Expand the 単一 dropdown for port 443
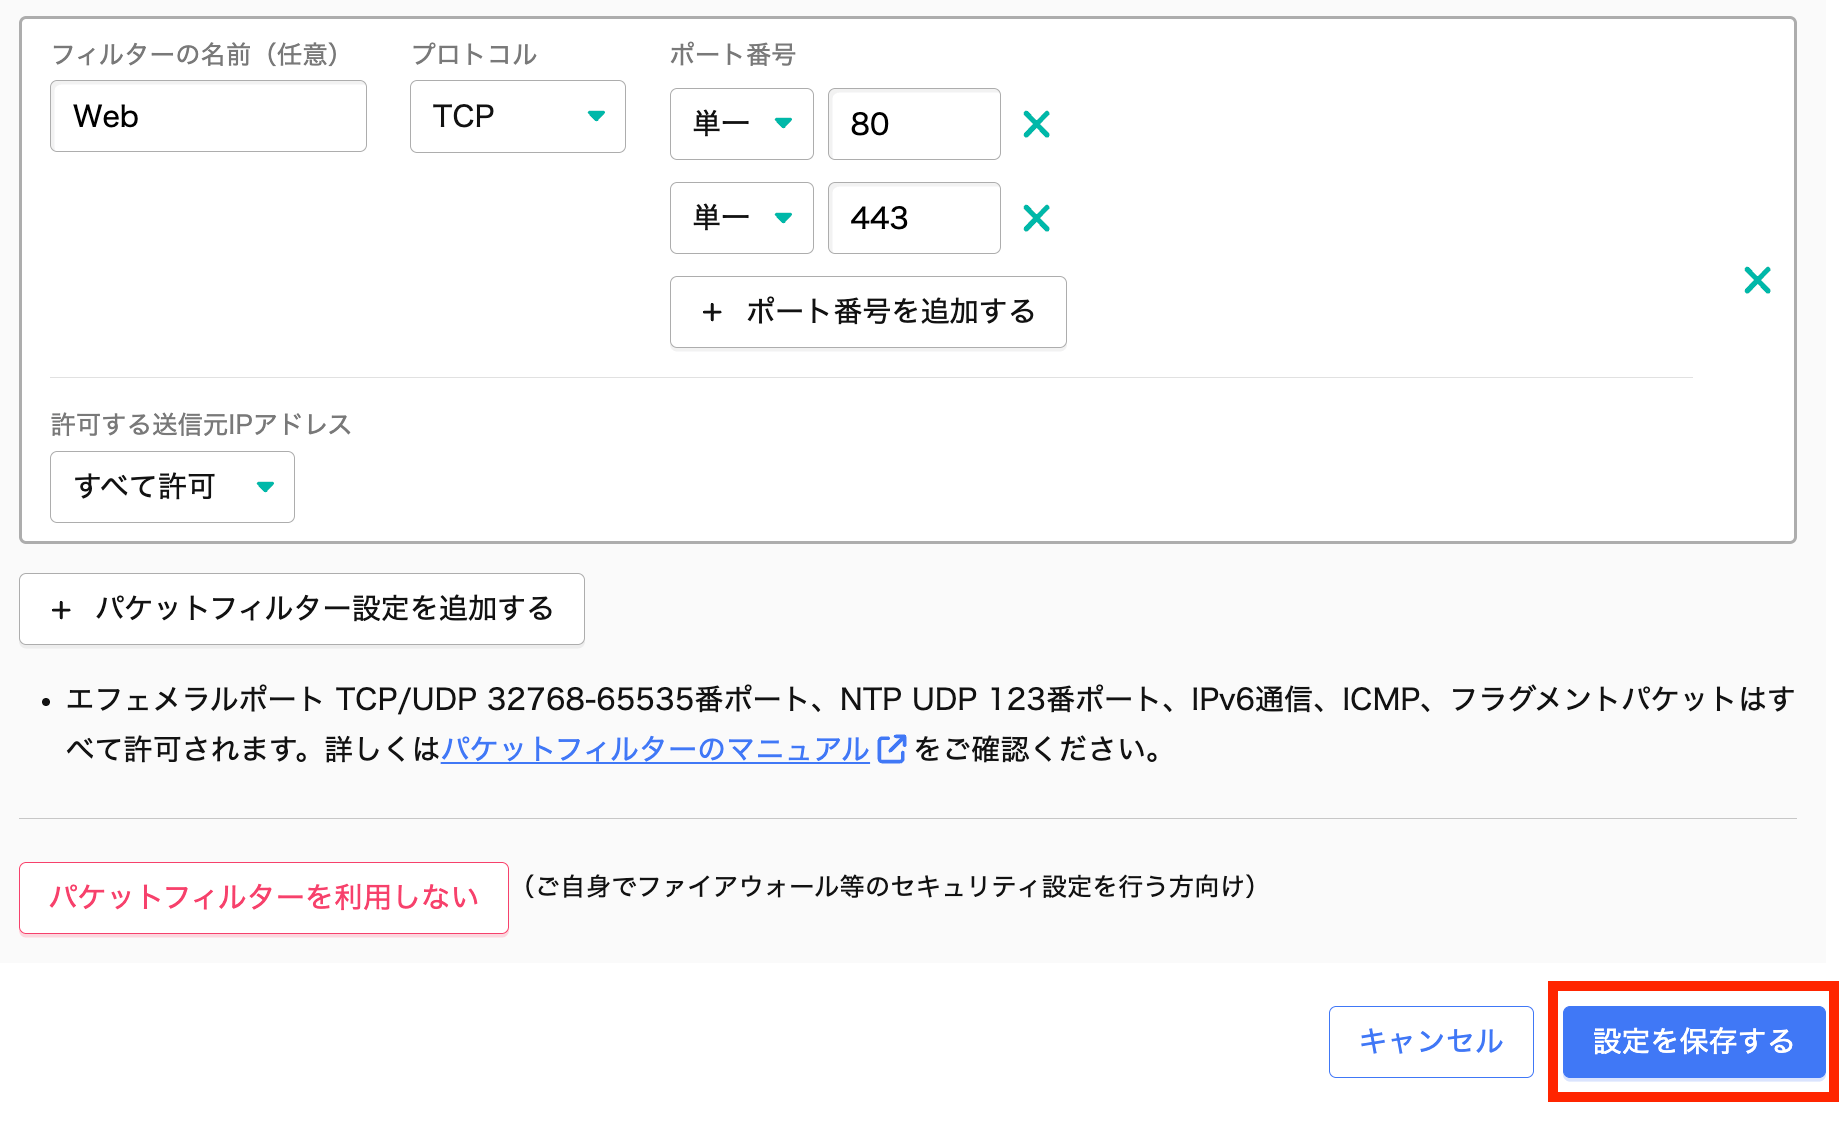Screen dimensions: 1846x1128 tap(741, 218)
